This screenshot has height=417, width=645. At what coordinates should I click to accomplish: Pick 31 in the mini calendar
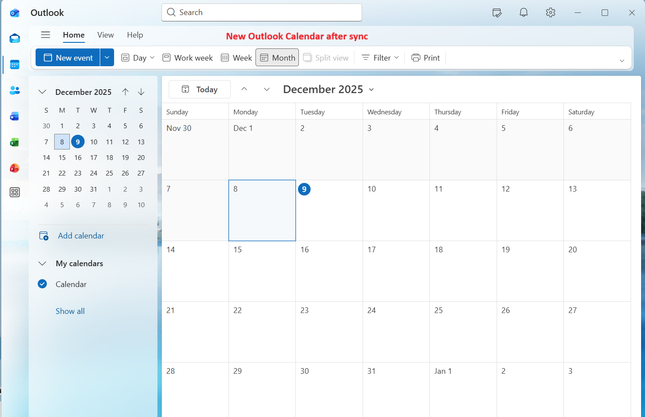94,189
